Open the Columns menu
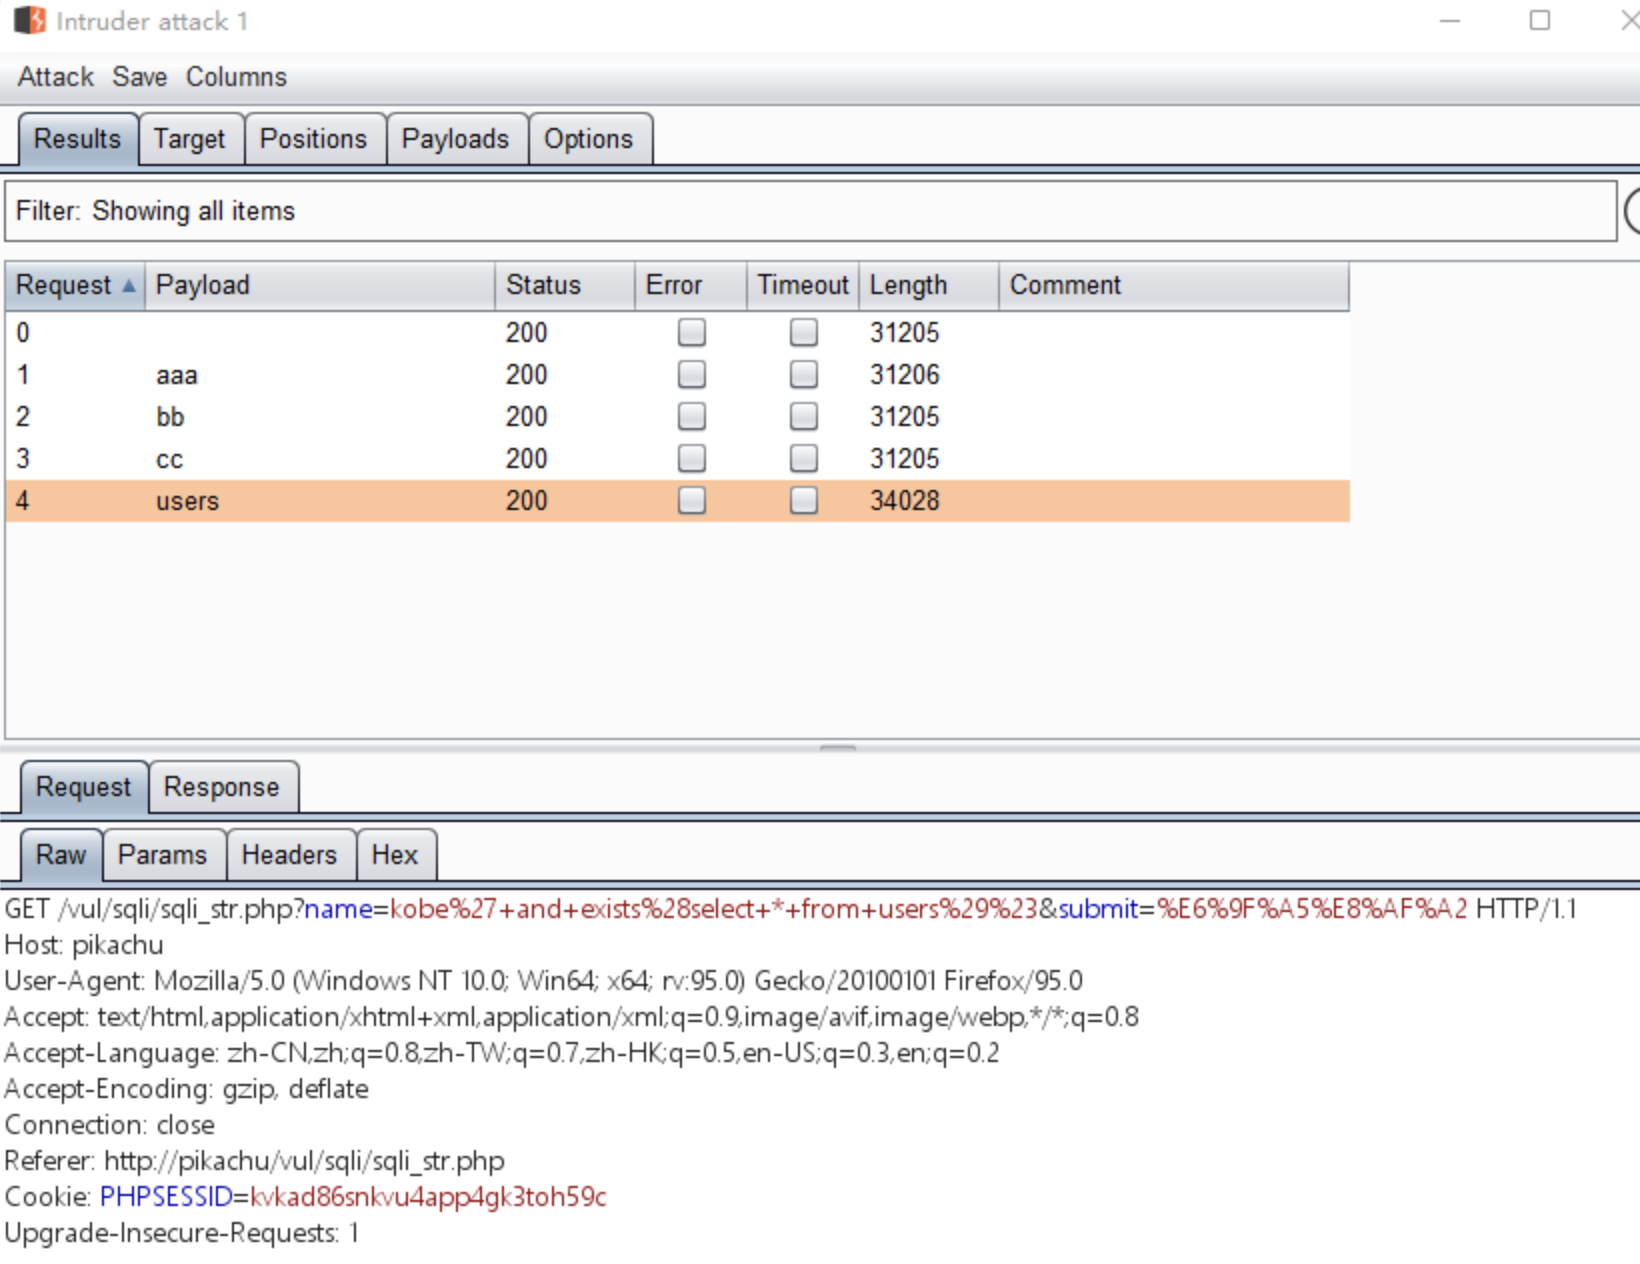1640x1264 pixels. tap(236, 77)
